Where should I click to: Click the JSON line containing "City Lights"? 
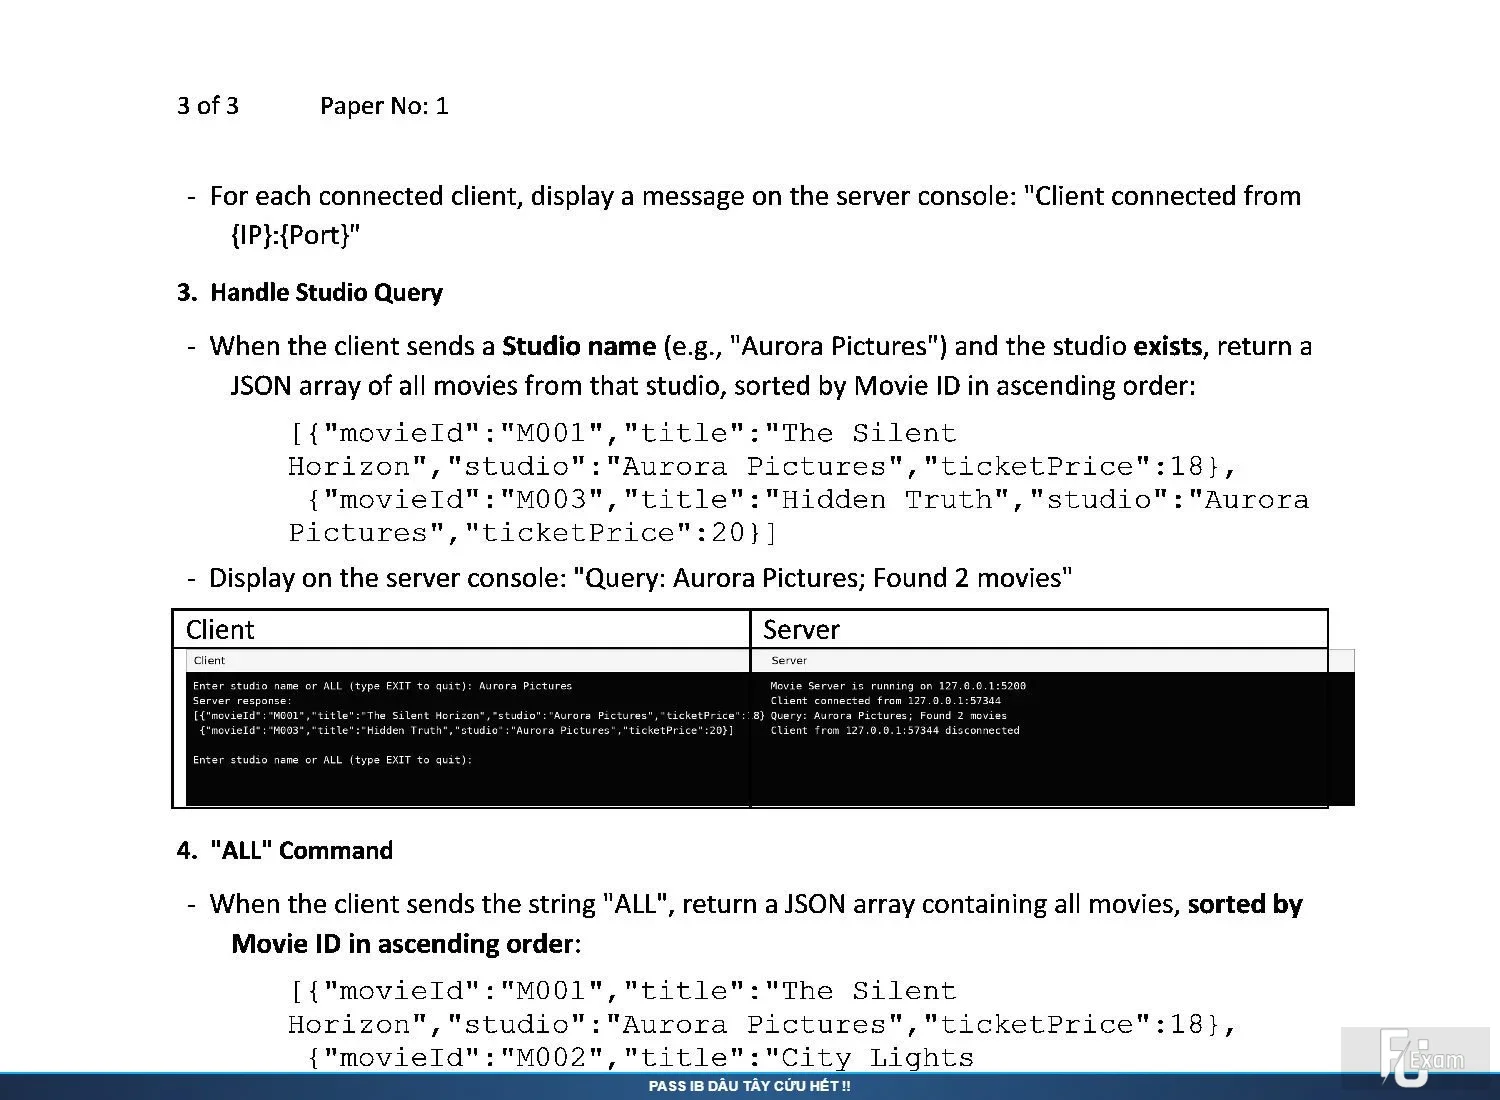[640, 1058]
